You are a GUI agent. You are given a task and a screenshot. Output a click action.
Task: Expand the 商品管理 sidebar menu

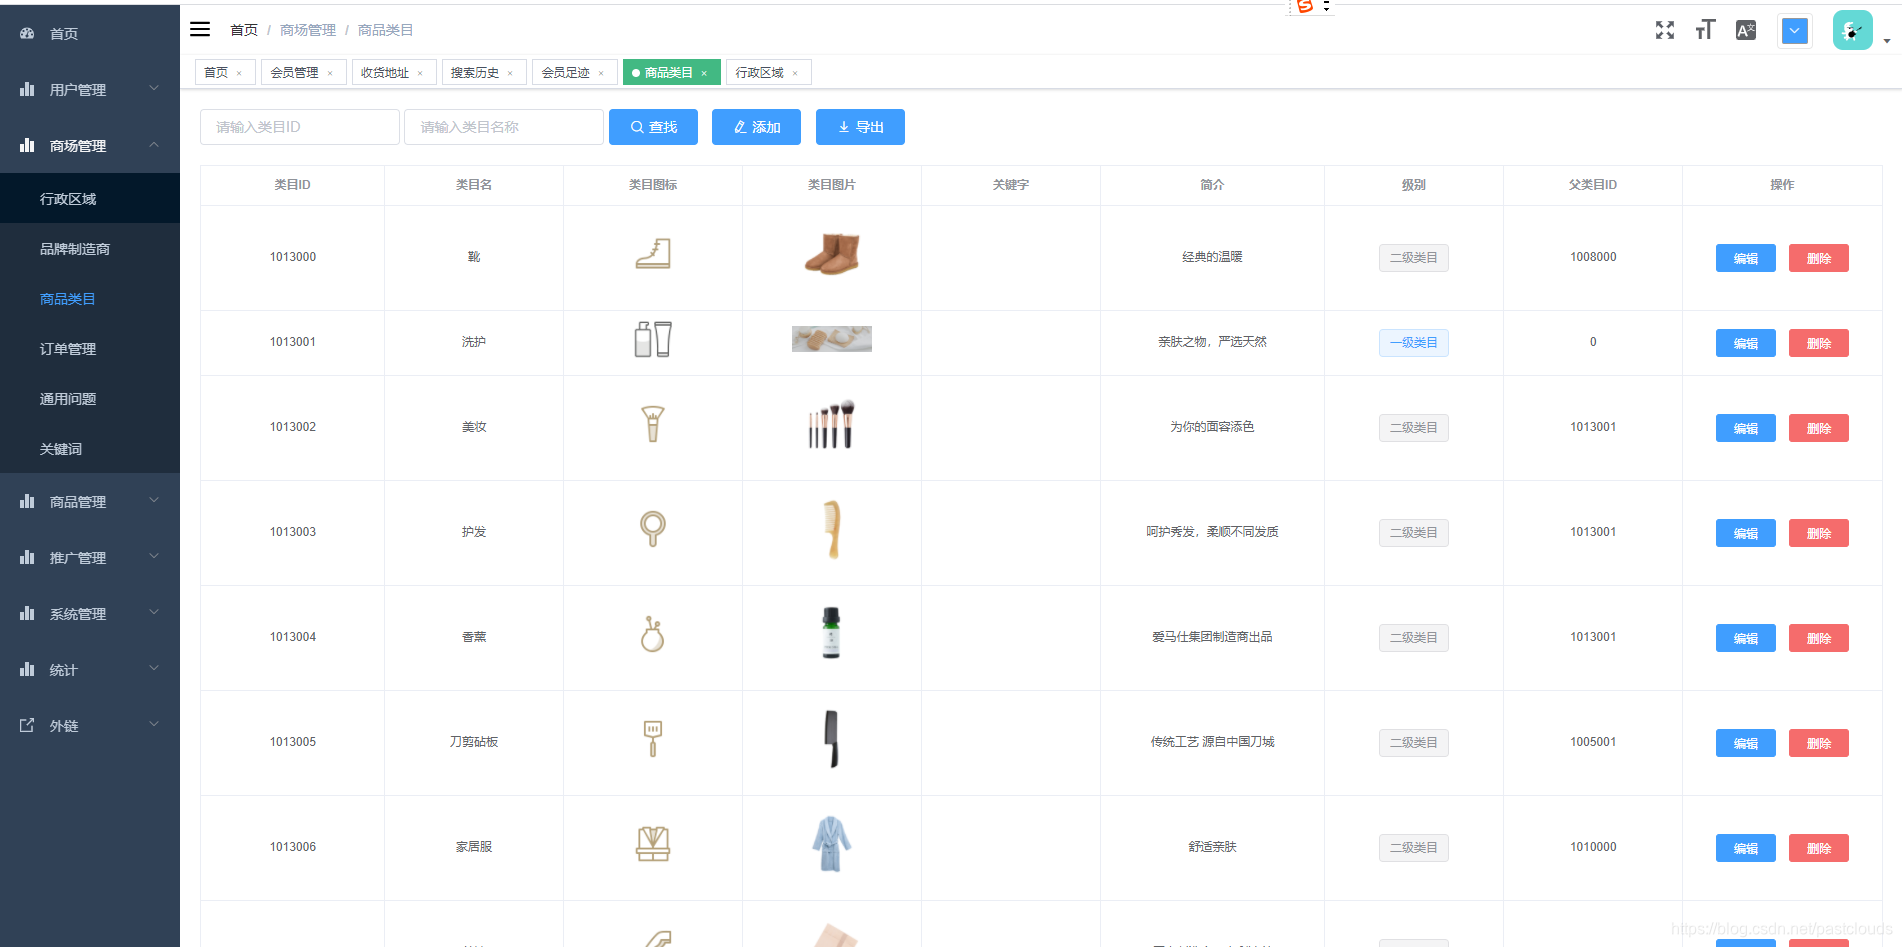click(x=90, y=501)
